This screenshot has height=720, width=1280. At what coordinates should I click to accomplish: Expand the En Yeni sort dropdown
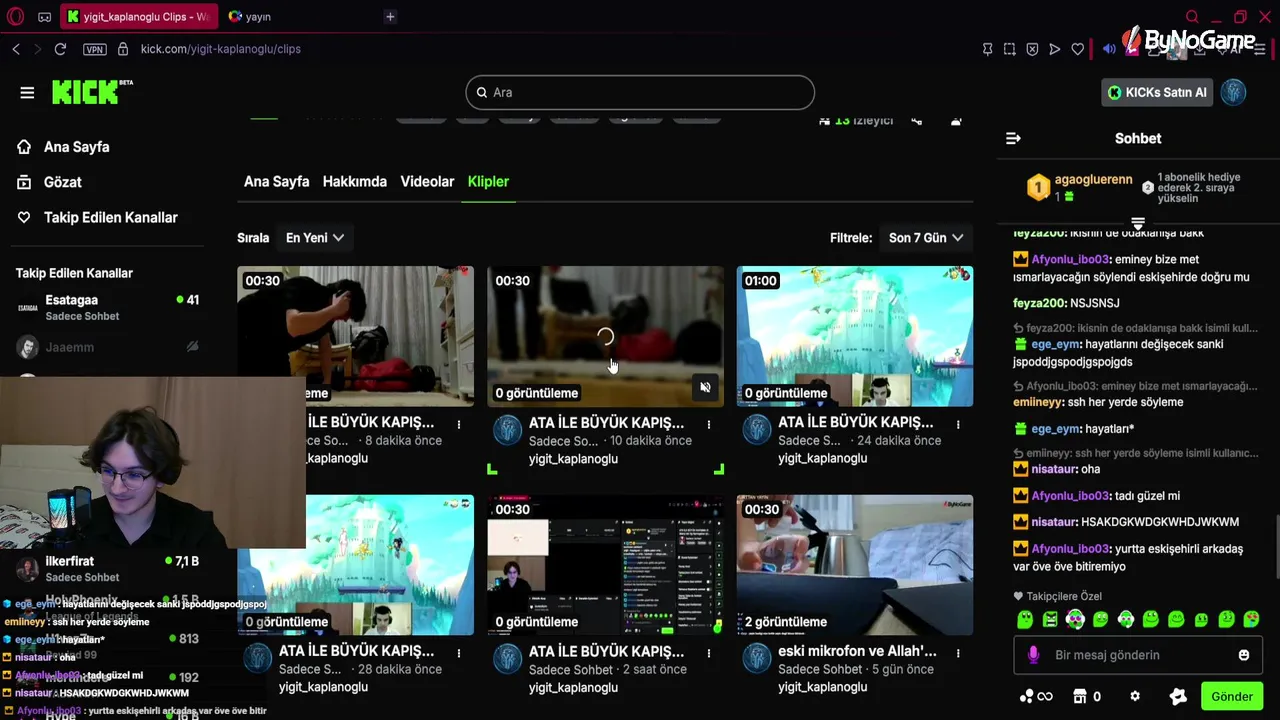(315, 238)
